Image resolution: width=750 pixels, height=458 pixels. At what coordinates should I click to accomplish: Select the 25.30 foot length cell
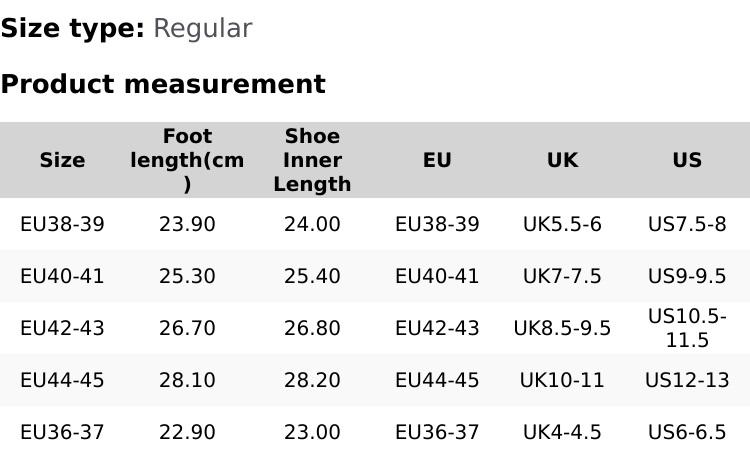[x=187, y=277]
